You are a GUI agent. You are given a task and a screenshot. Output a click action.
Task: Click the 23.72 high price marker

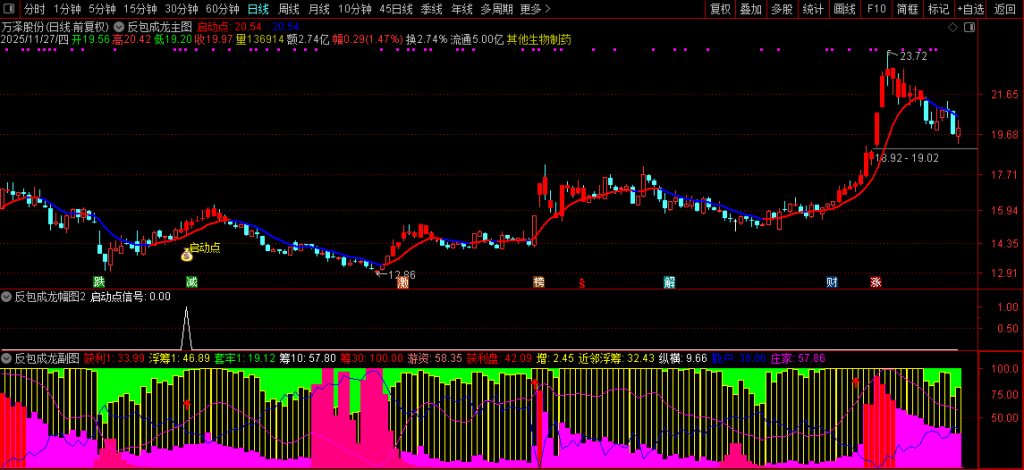[912, 56]
